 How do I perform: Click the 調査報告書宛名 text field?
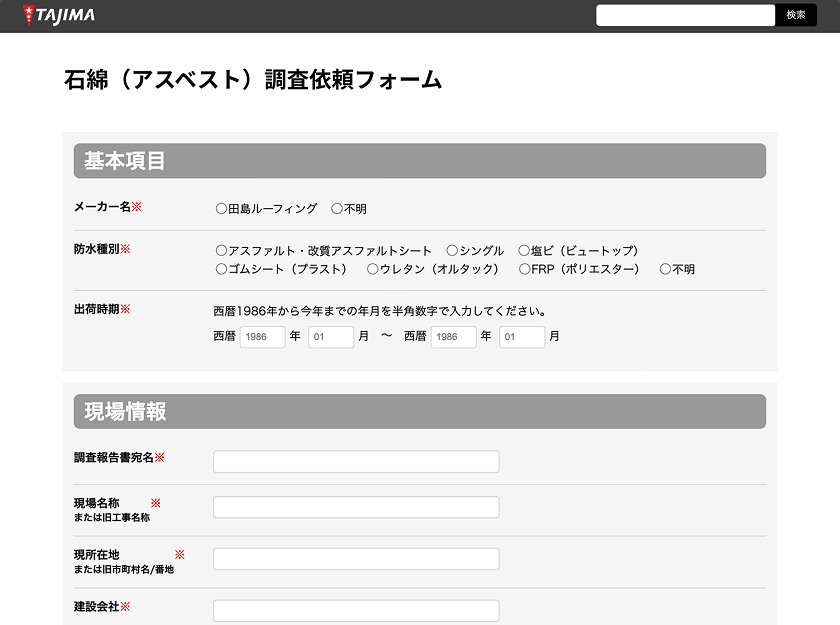coord(355,461)
